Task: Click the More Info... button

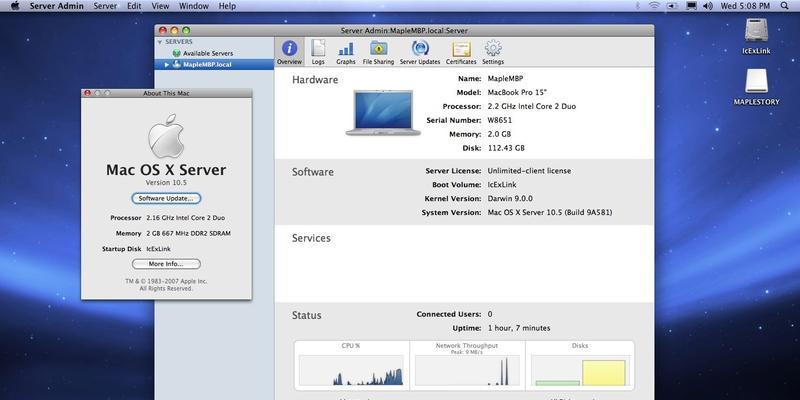Action: click(166, 264)
